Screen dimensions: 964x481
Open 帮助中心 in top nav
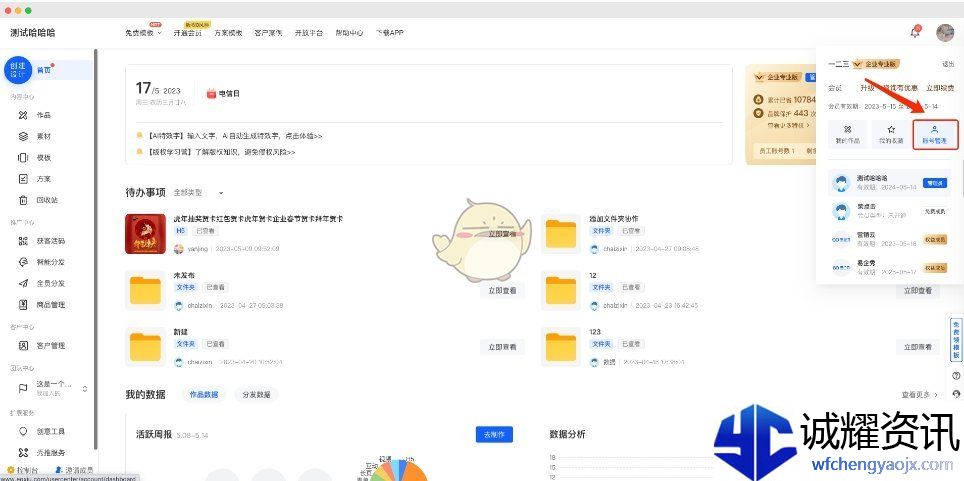pyautogui.click(x=349, y=33)
